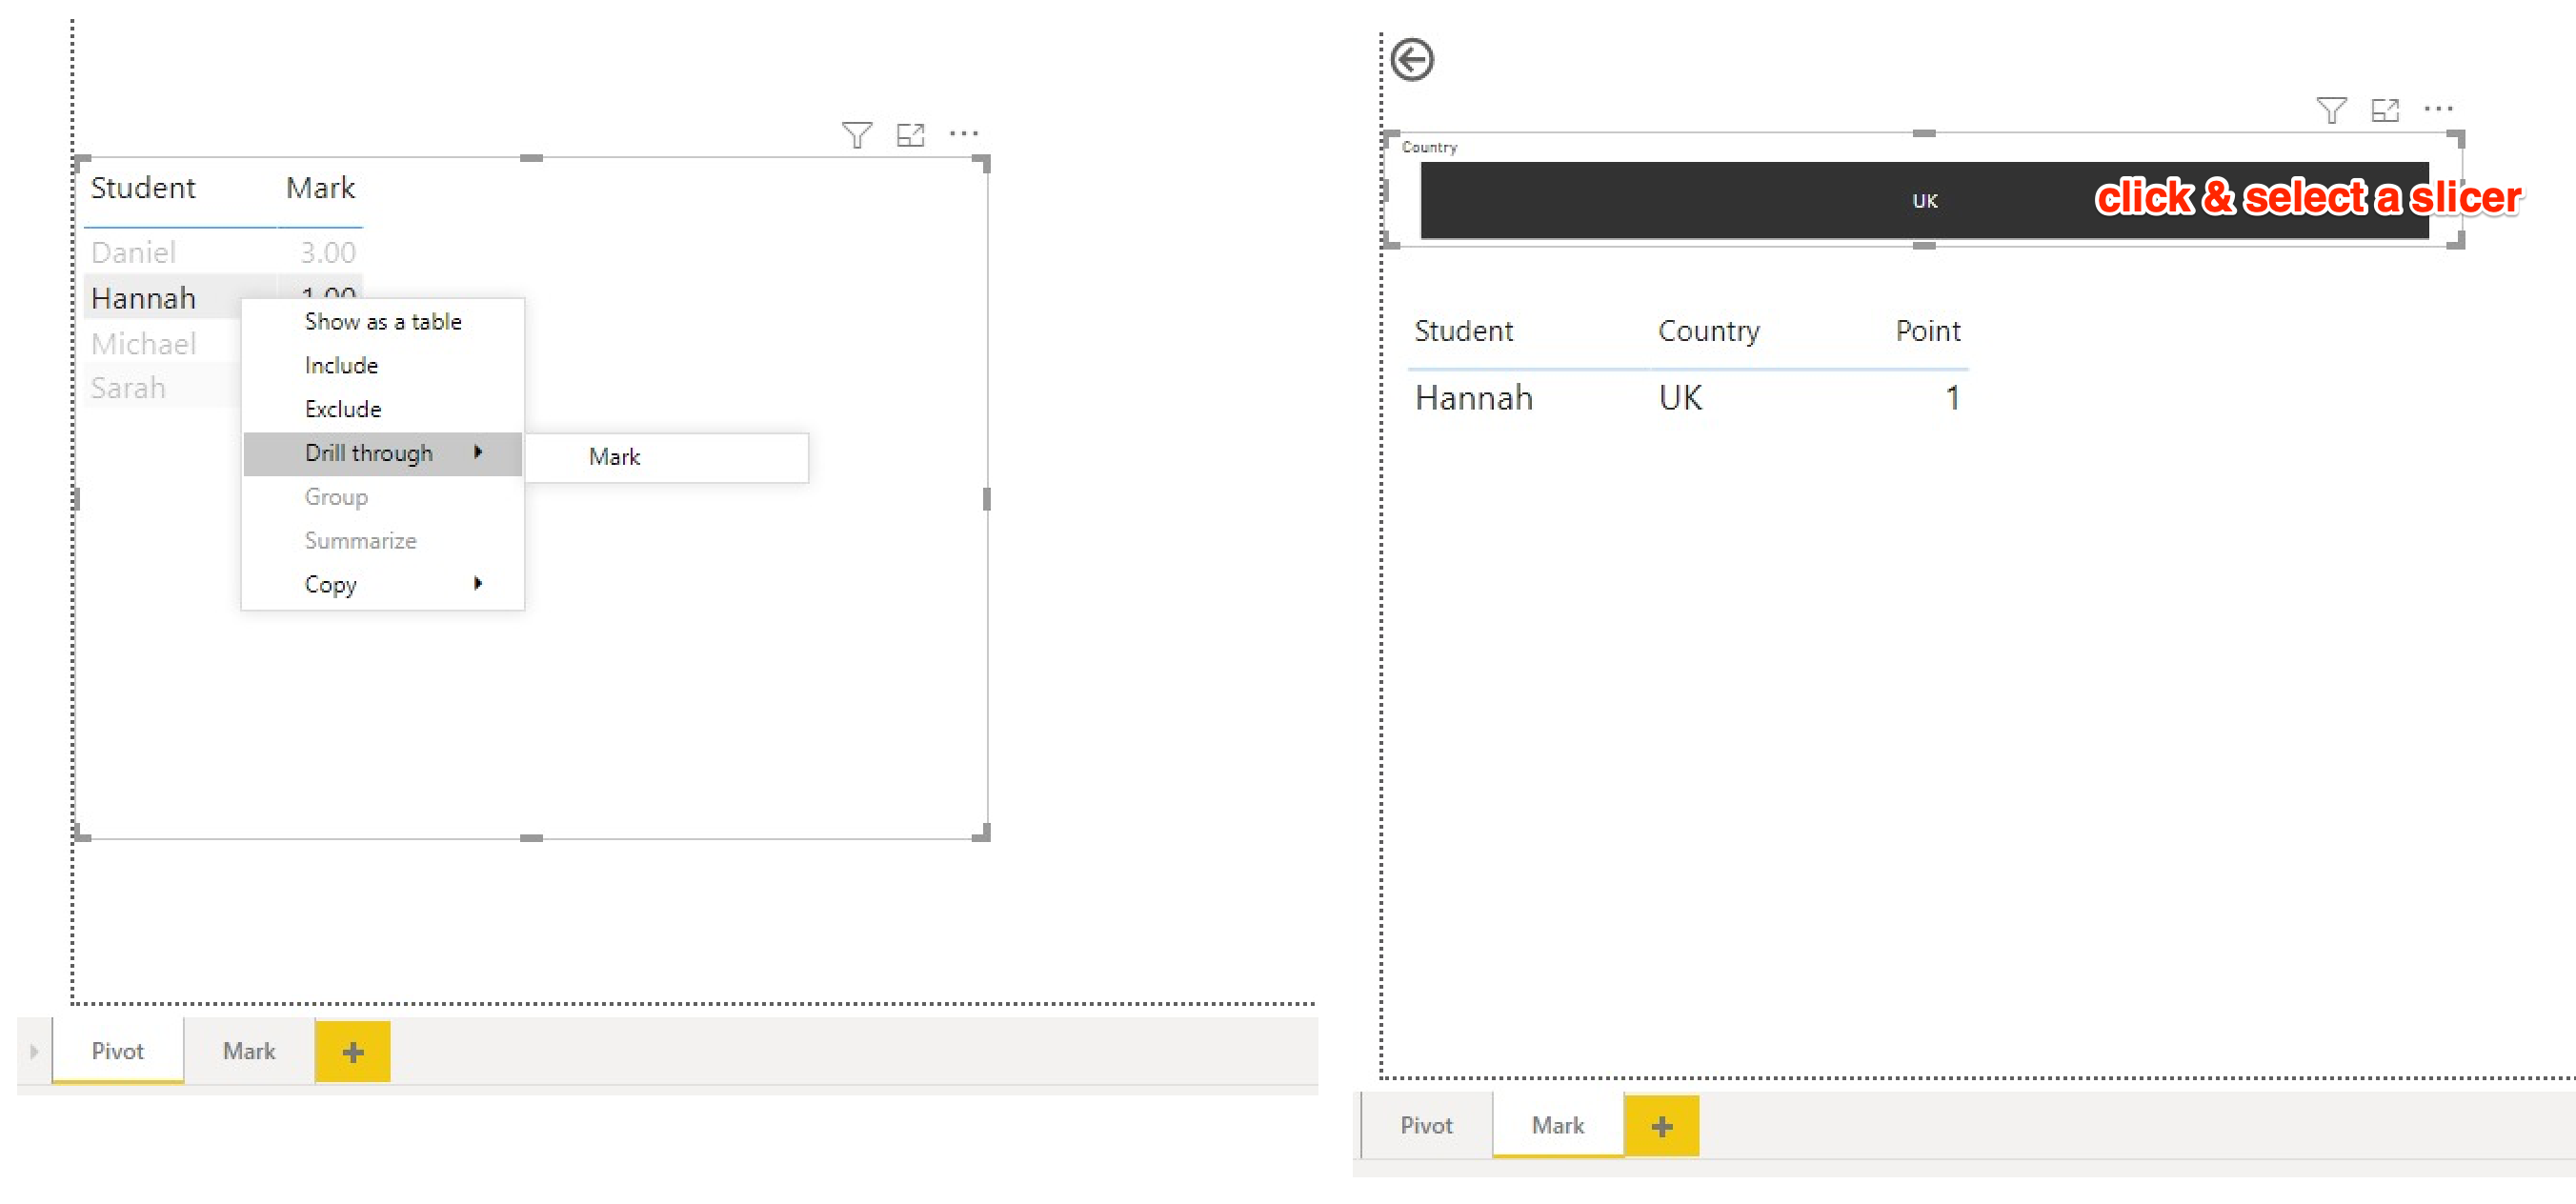This screenshot has width=2576, height=1204.
Task: Click Daniel's mark 3.00
Action: 328,252
